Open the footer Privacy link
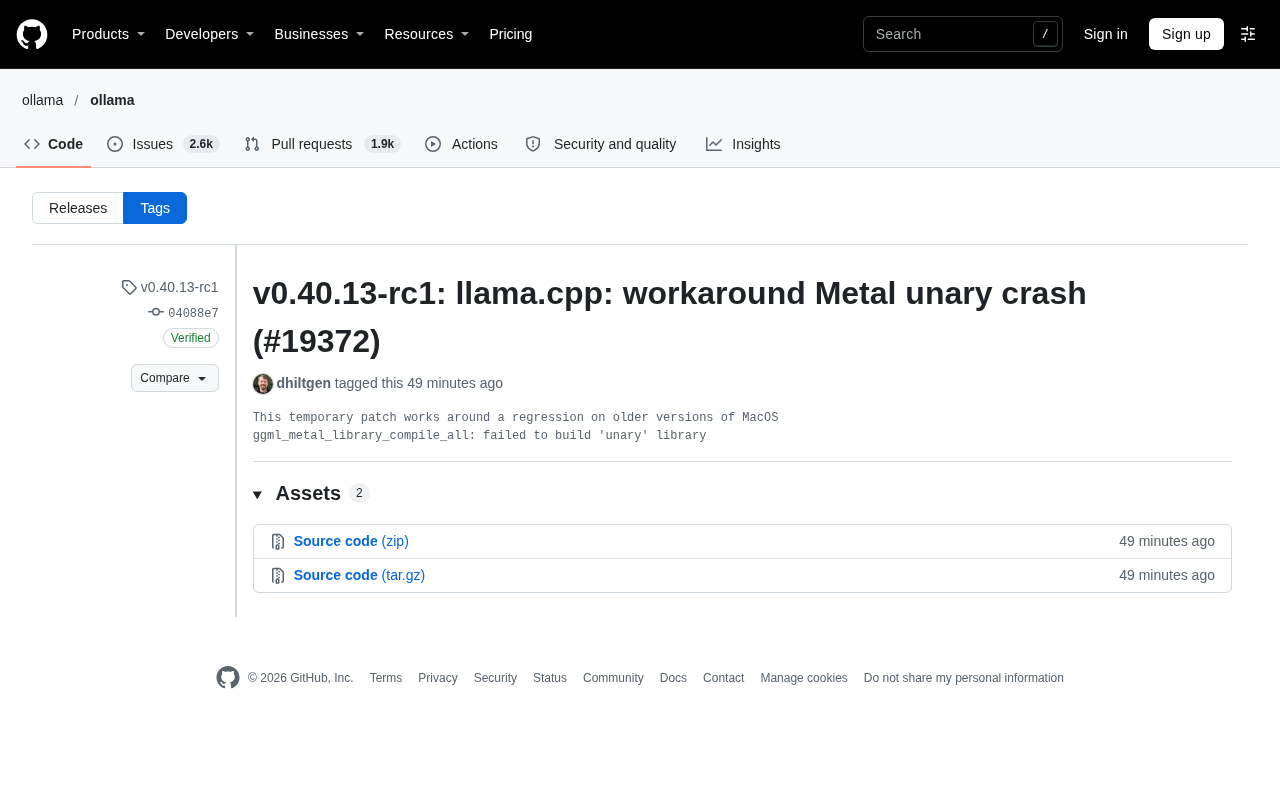Image resolution: width=1280 pixels, height=800 pixels. tap(438, 678)
